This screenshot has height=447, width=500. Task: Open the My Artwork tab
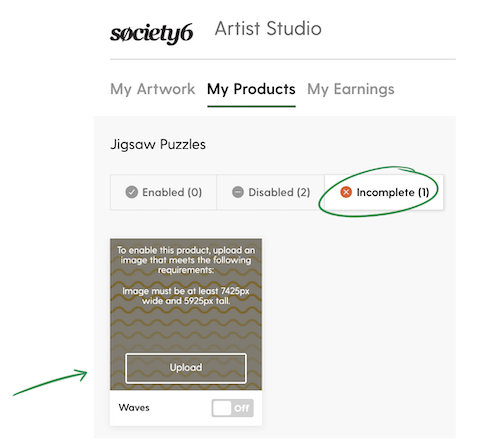click(153, 89)
